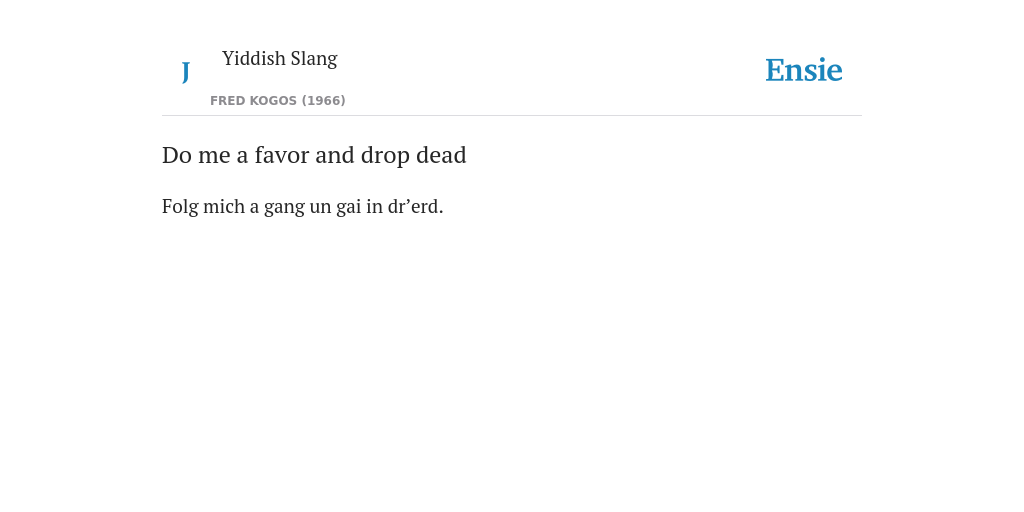The height and width of the screenshot is (512, 1024).
Task: Click the word mich in the definition
Action: coord(224,206)
